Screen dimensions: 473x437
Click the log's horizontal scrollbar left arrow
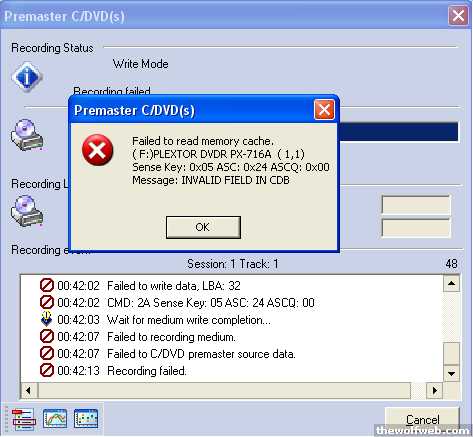[29, 390]
